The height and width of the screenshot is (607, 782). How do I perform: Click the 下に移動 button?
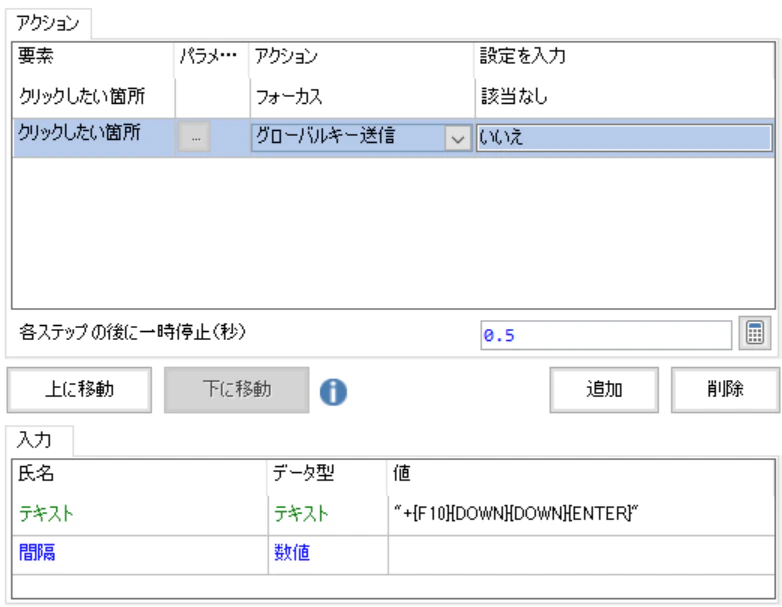(236, 390)
